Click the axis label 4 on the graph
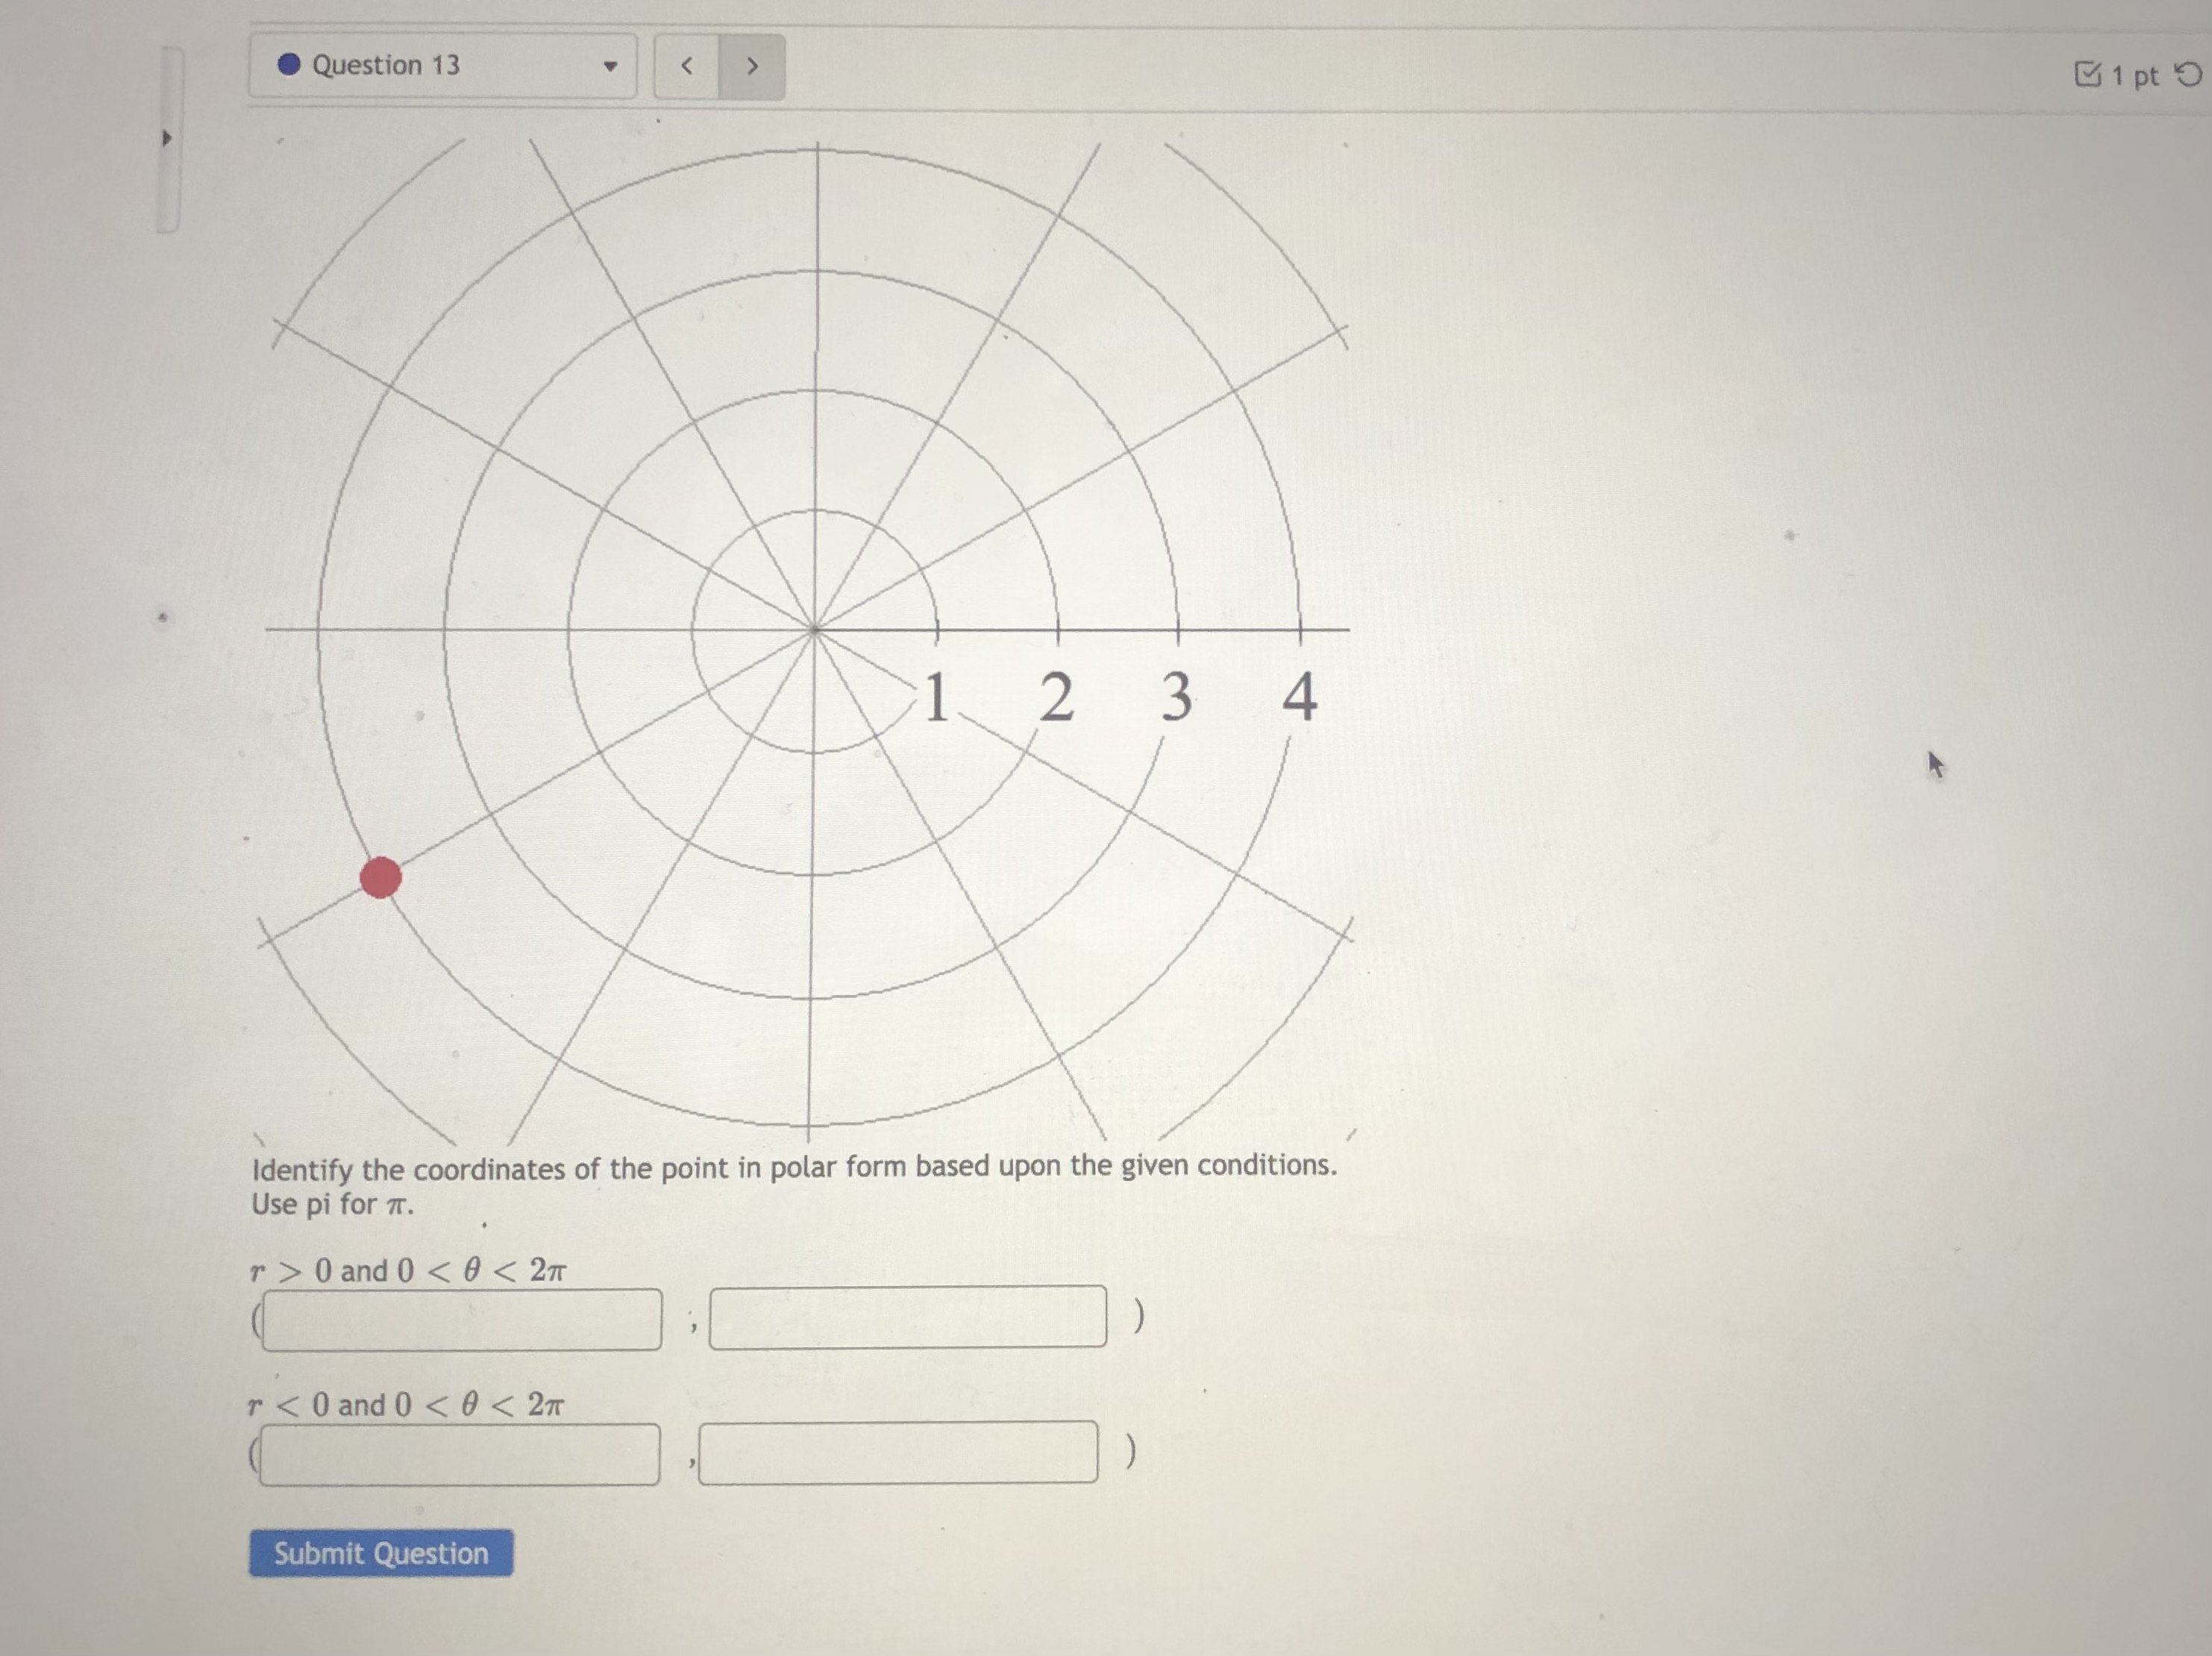The width and height of the screenshot is (2212, 1656). click(1299, 696)
